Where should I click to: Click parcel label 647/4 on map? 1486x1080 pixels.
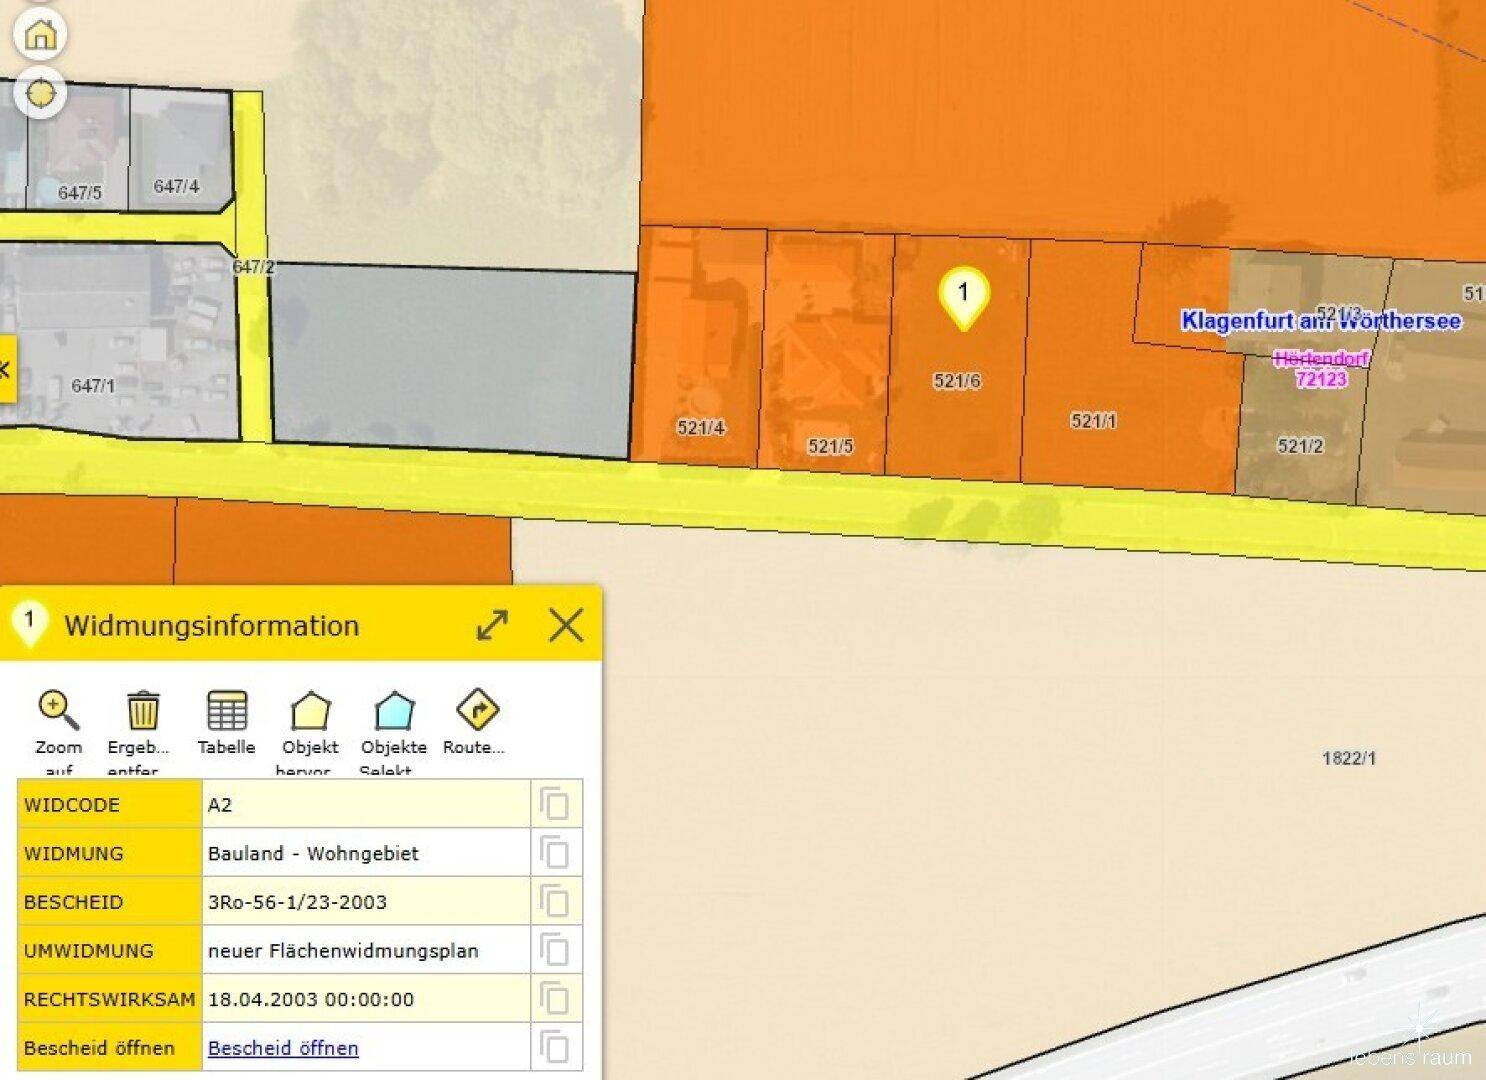(x=176, y=186)
